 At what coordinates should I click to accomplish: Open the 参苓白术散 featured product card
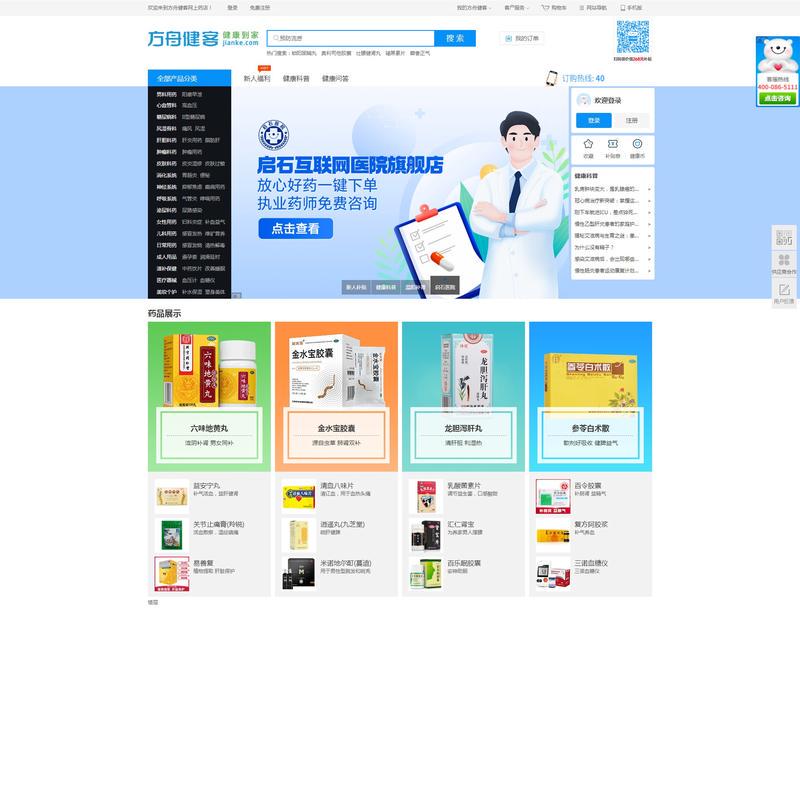590,396
